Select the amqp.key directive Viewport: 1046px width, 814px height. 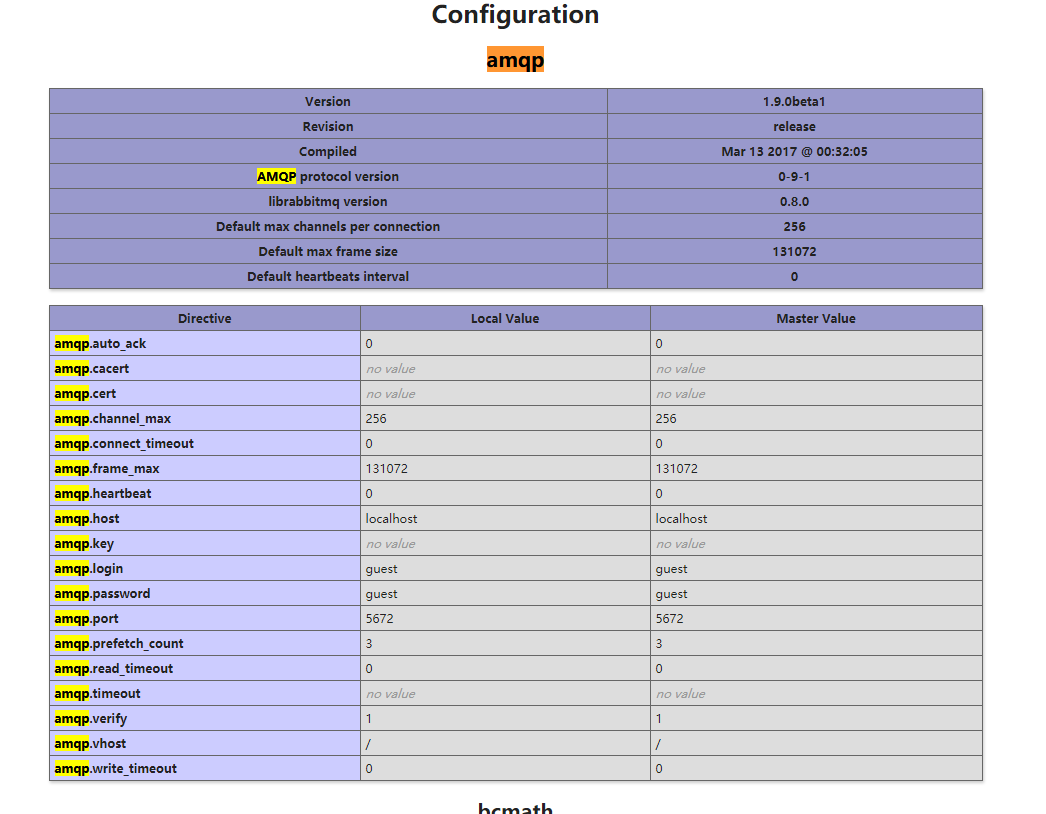pyautogui.click(x=84, y=544)
